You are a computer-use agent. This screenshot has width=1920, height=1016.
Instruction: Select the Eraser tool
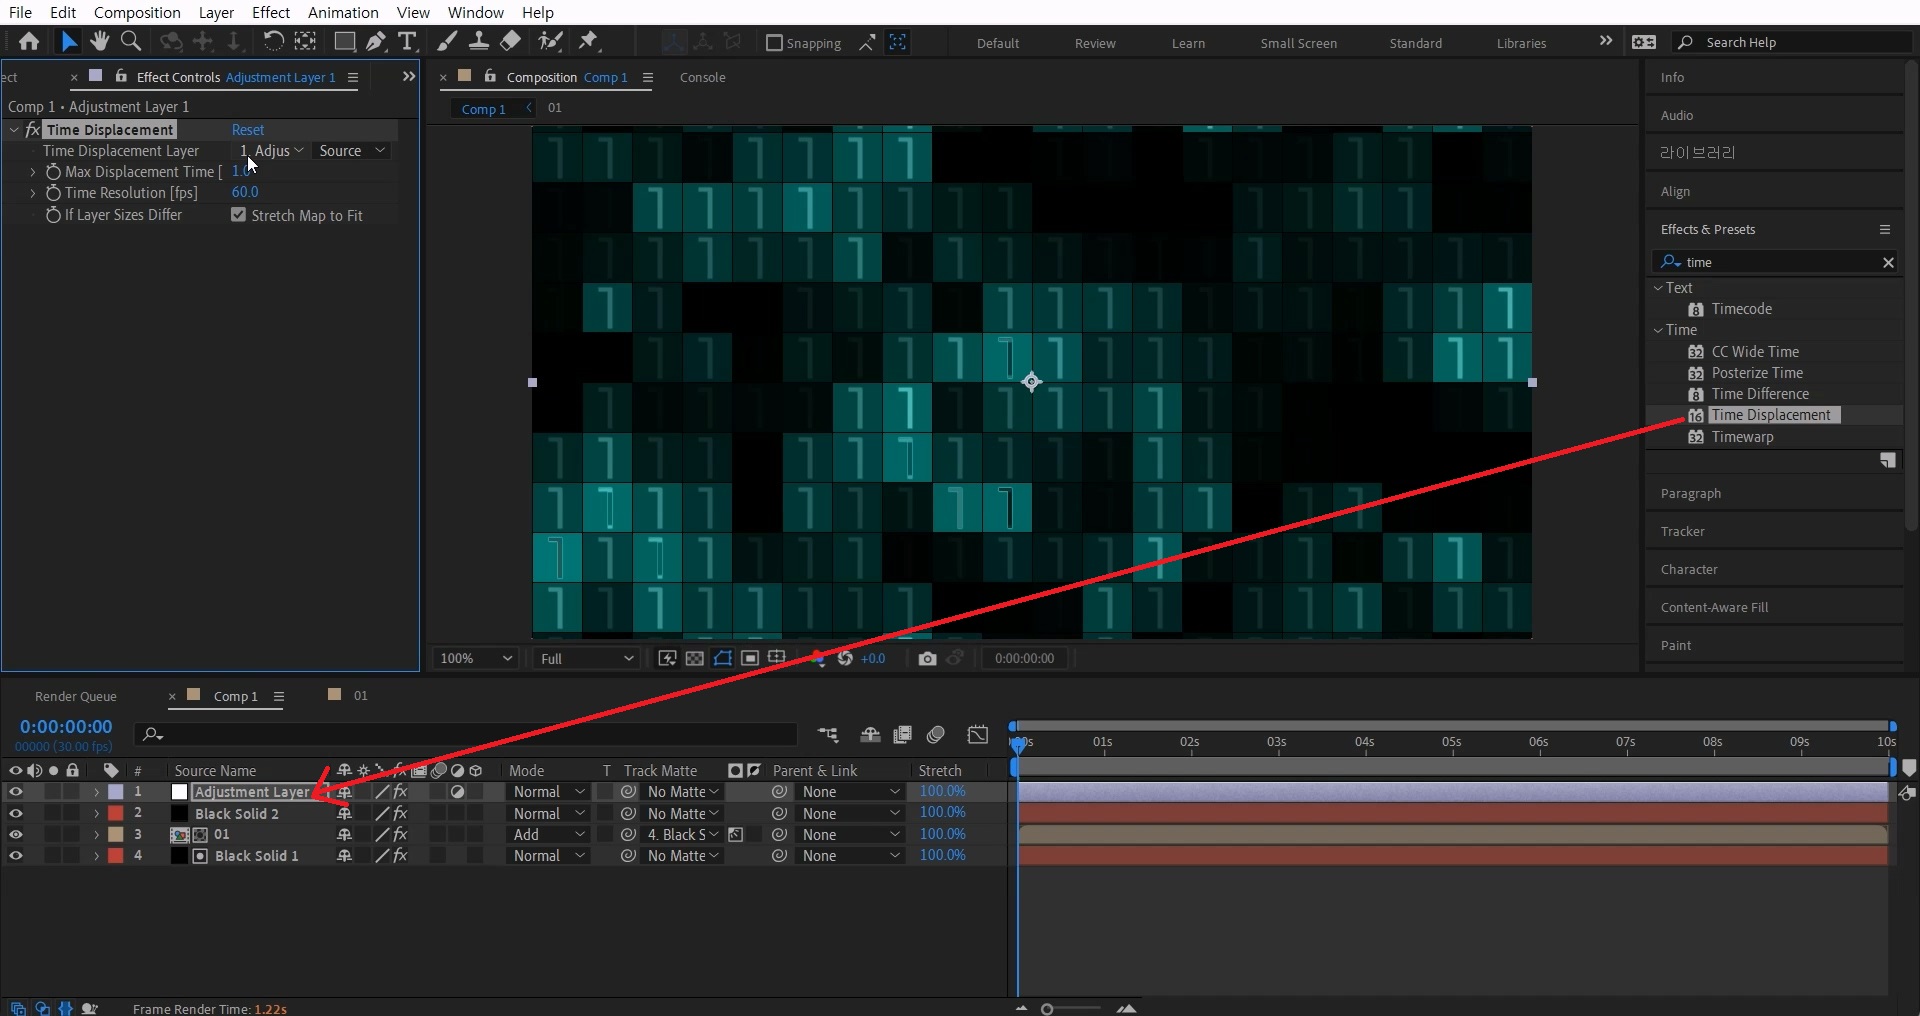click(x=510, y=42)
